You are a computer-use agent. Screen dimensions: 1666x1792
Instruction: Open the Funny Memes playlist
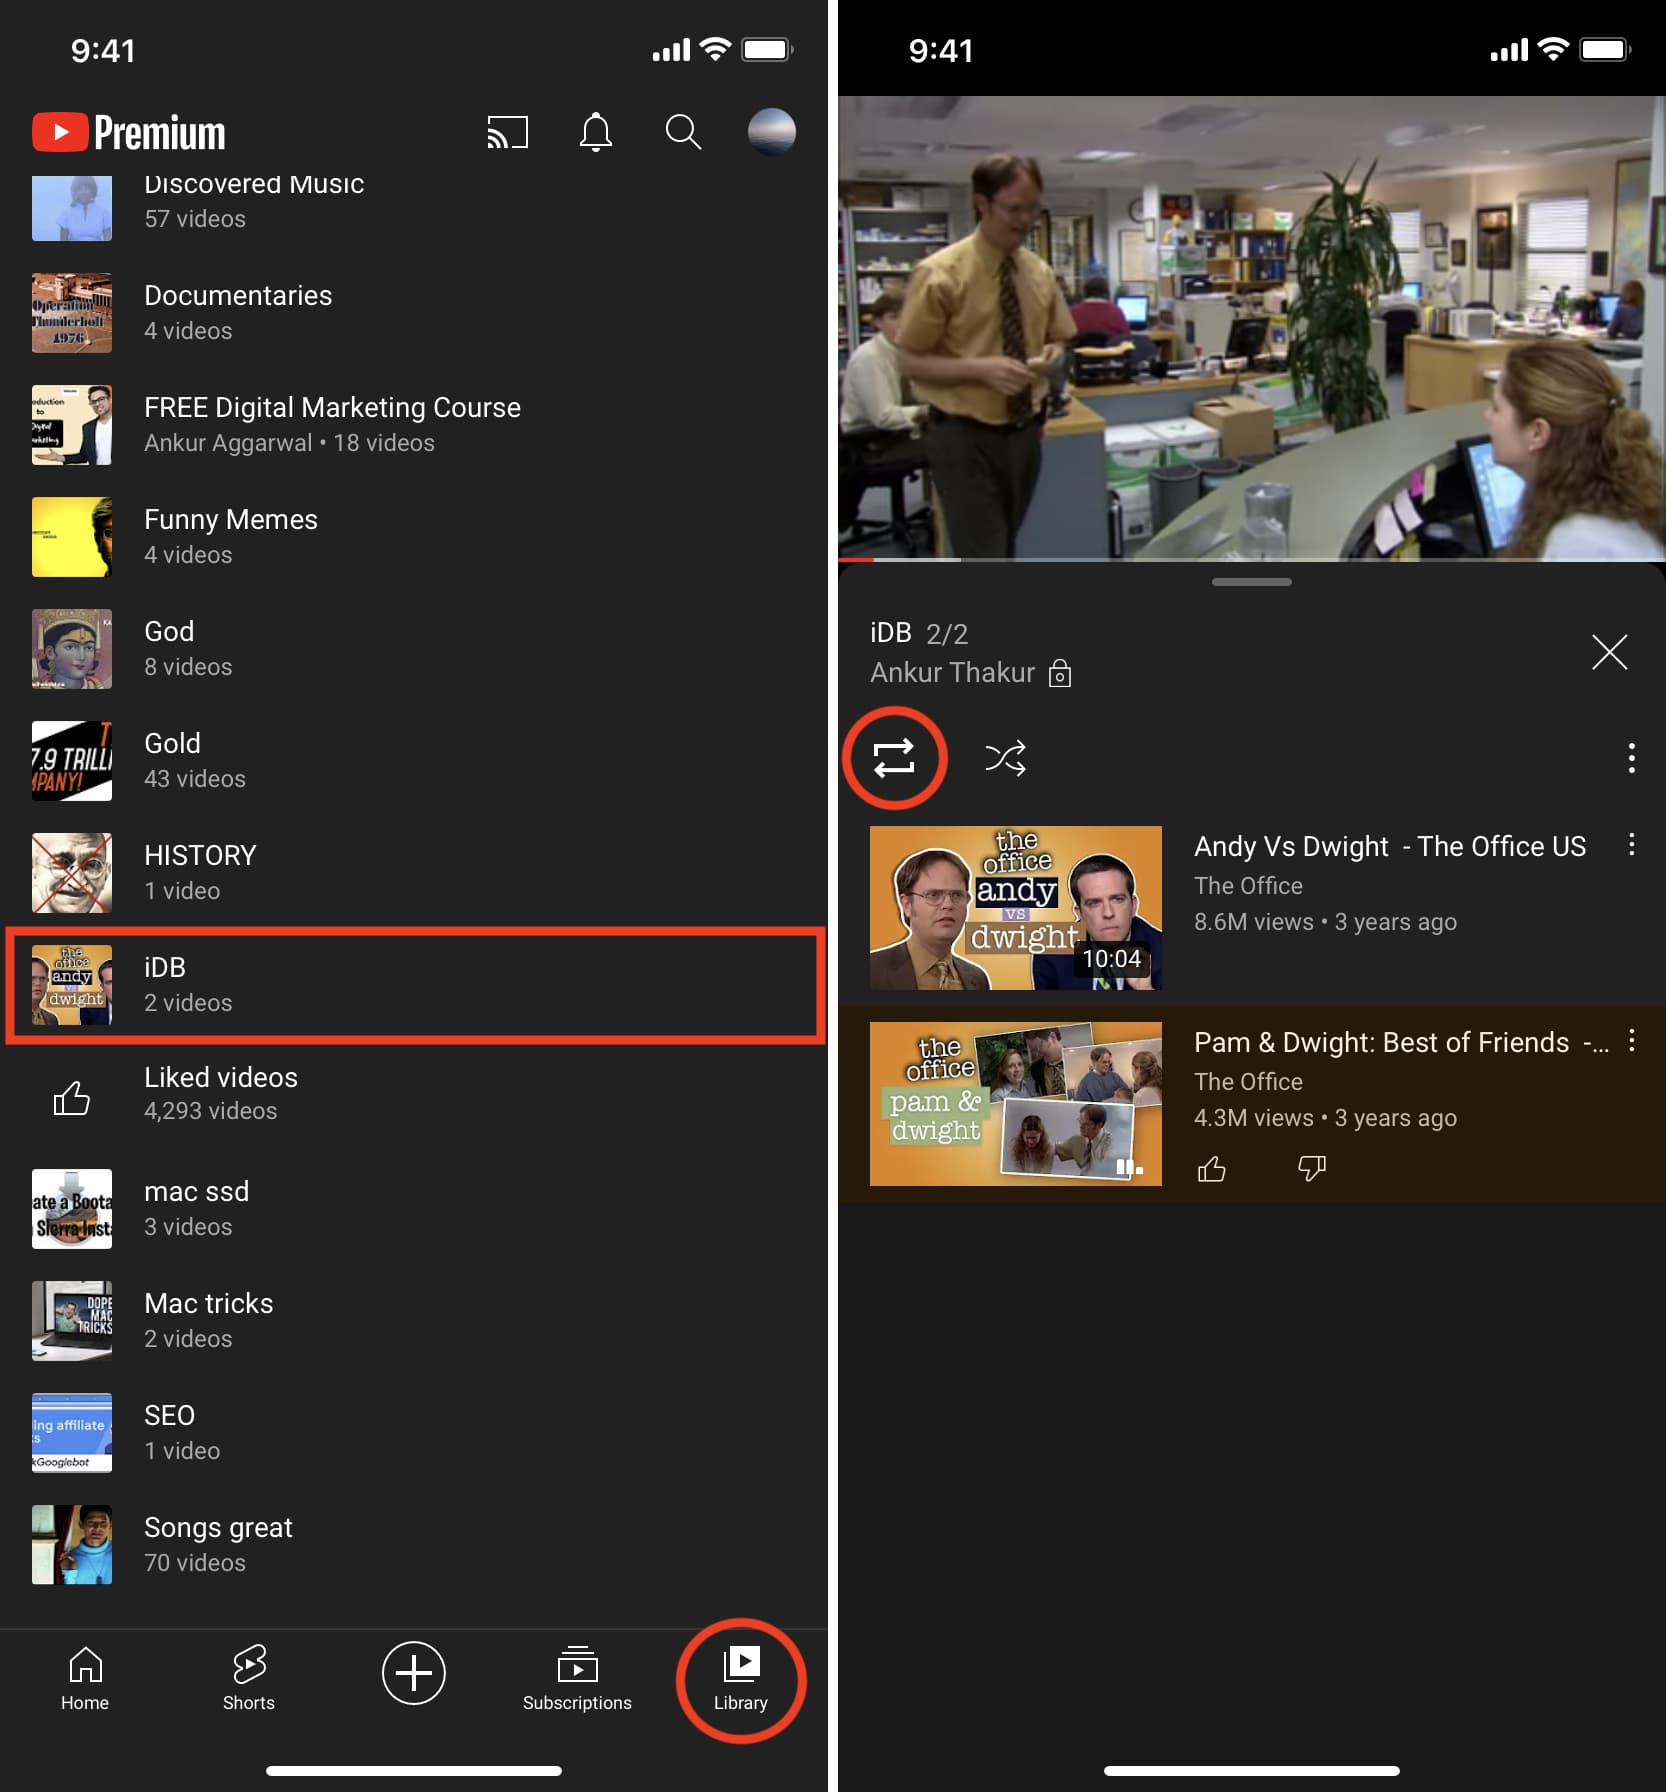[414, 537]
